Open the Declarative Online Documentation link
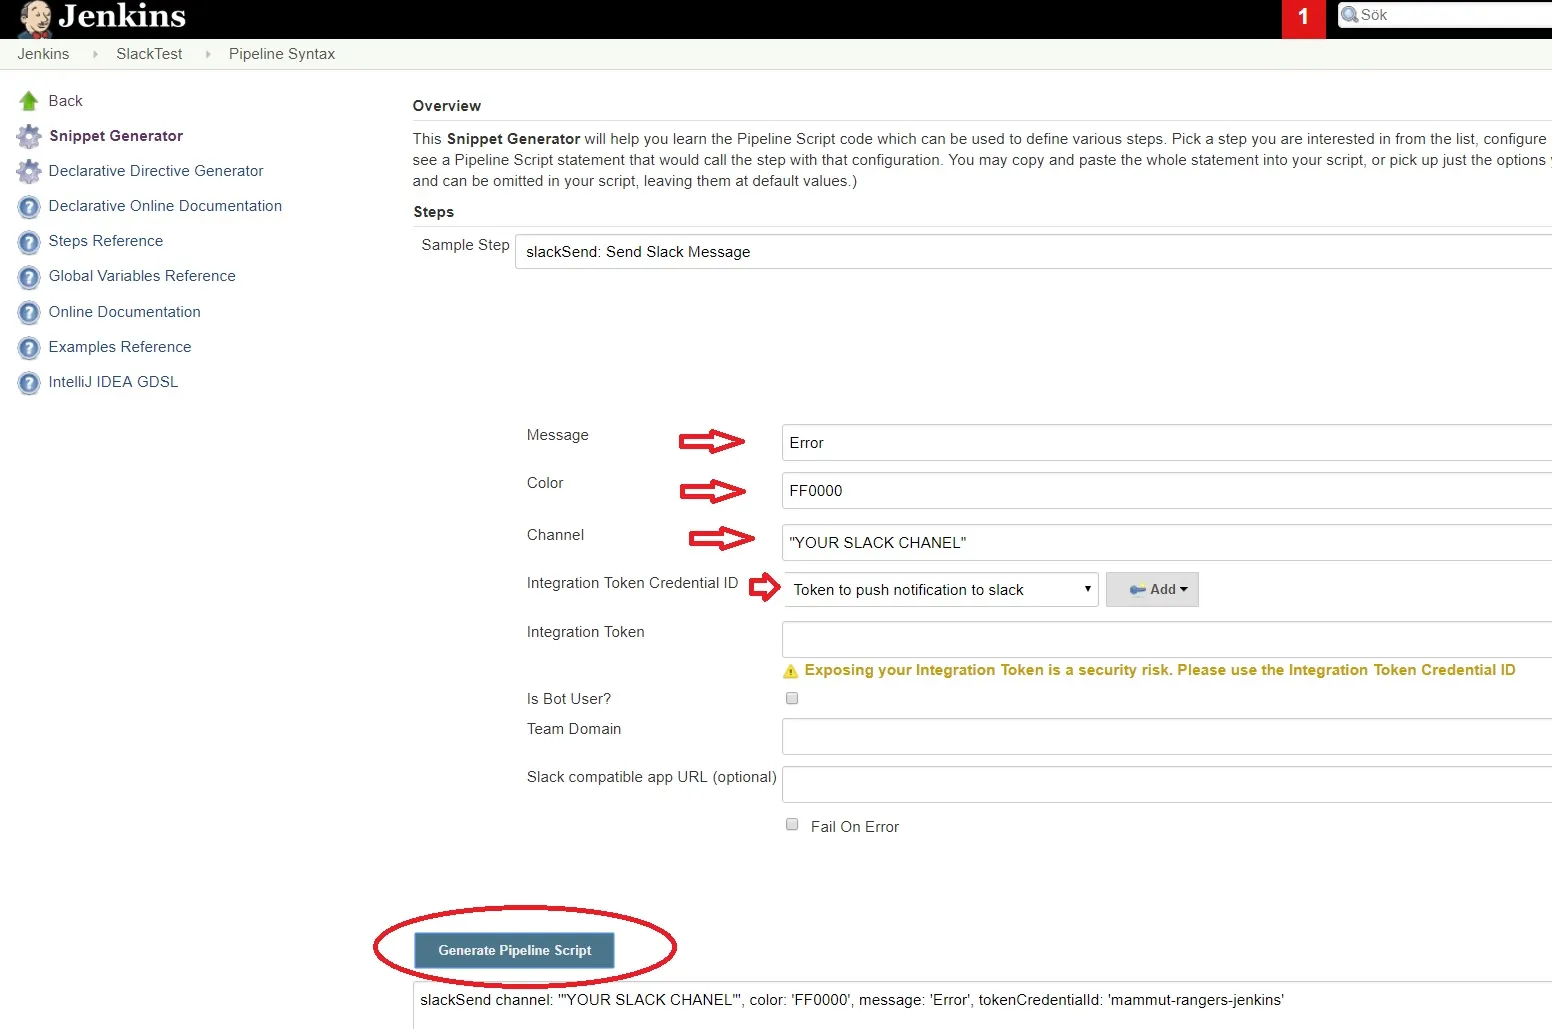Screen dimensions: 1552x1029 165,206
